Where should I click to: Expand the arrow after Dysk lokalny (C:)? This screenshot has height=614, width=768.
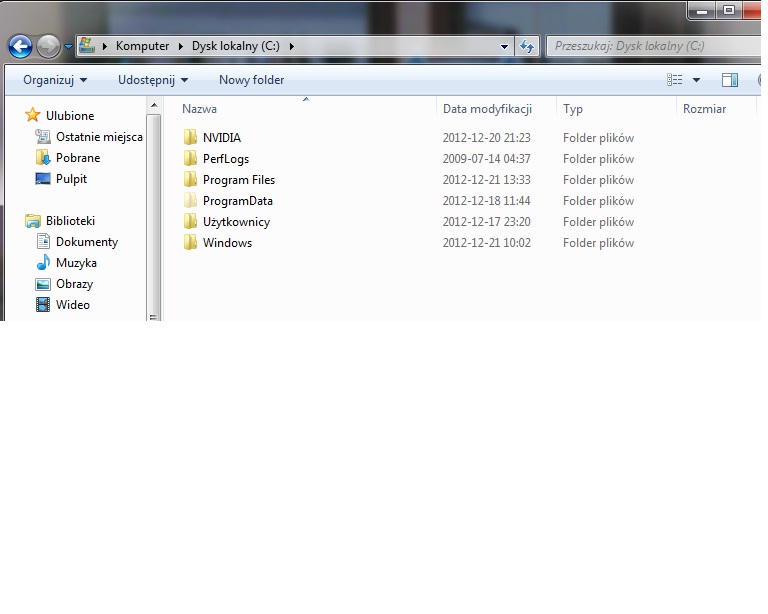coord(292,47)
